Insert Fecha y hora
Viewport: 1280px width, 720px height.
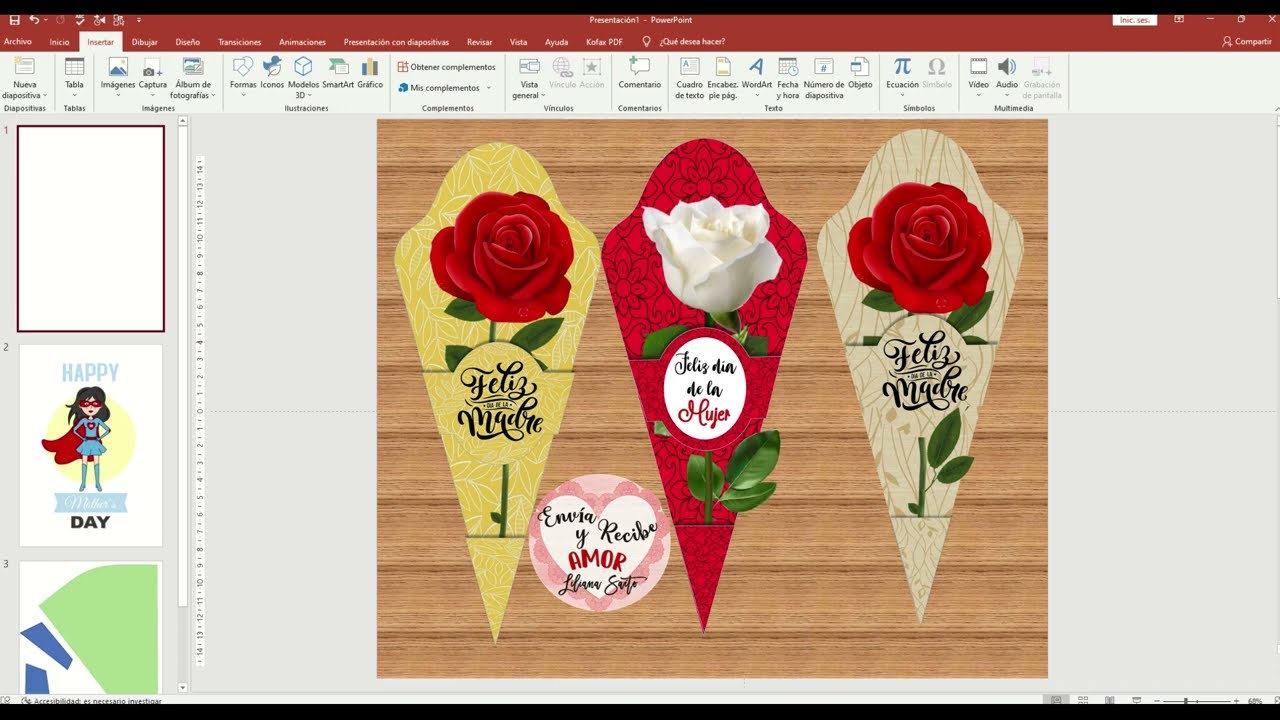(788, 78)
